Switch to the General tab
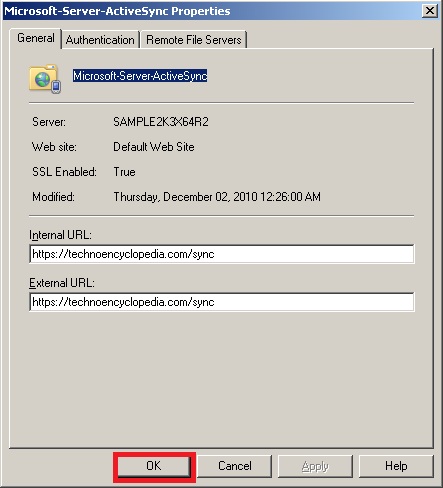The height and width of the screenshot is (488, 443). click(x=36, y=38)
